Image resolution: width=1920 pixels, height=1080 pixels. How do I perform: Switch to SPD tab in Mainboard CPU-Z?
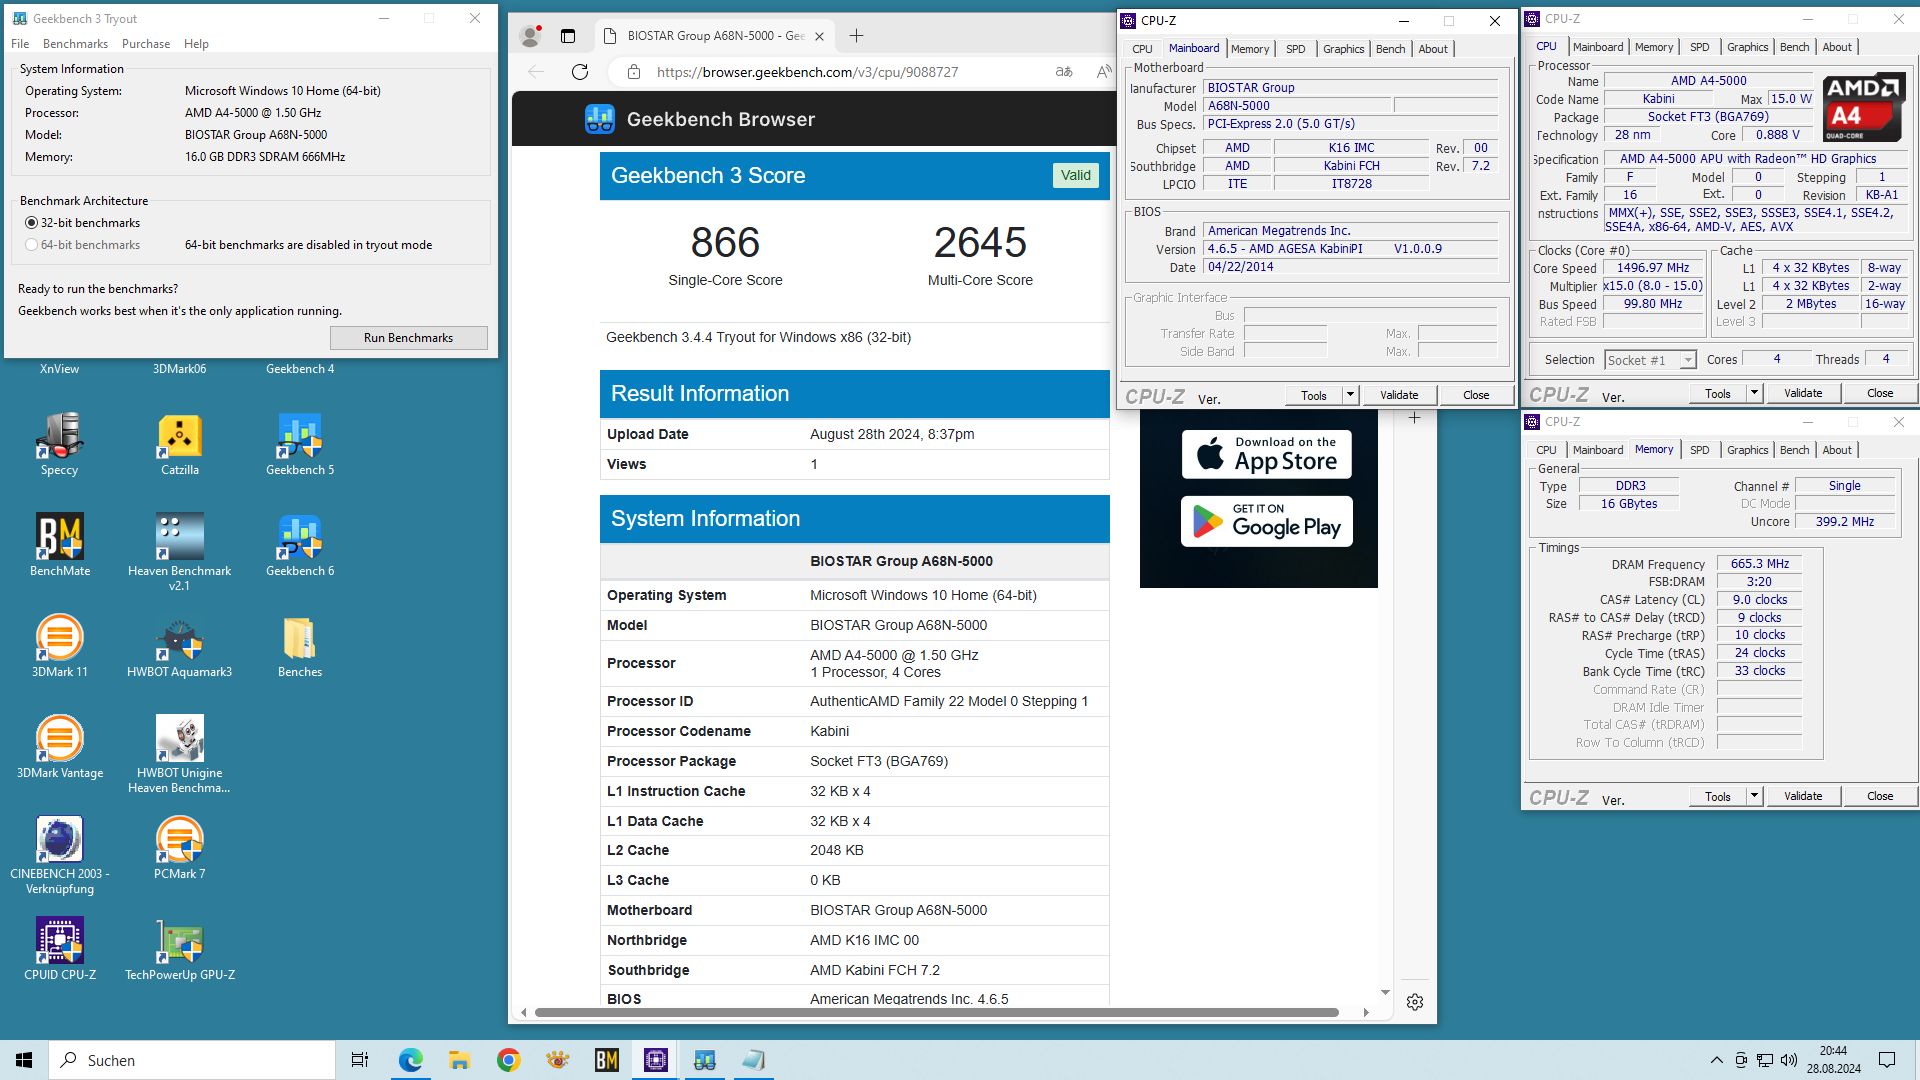[x=1295, y=49]
